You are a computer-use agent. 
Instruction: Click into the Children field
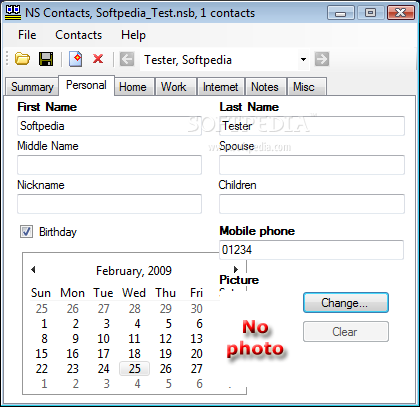pos(312,204)
